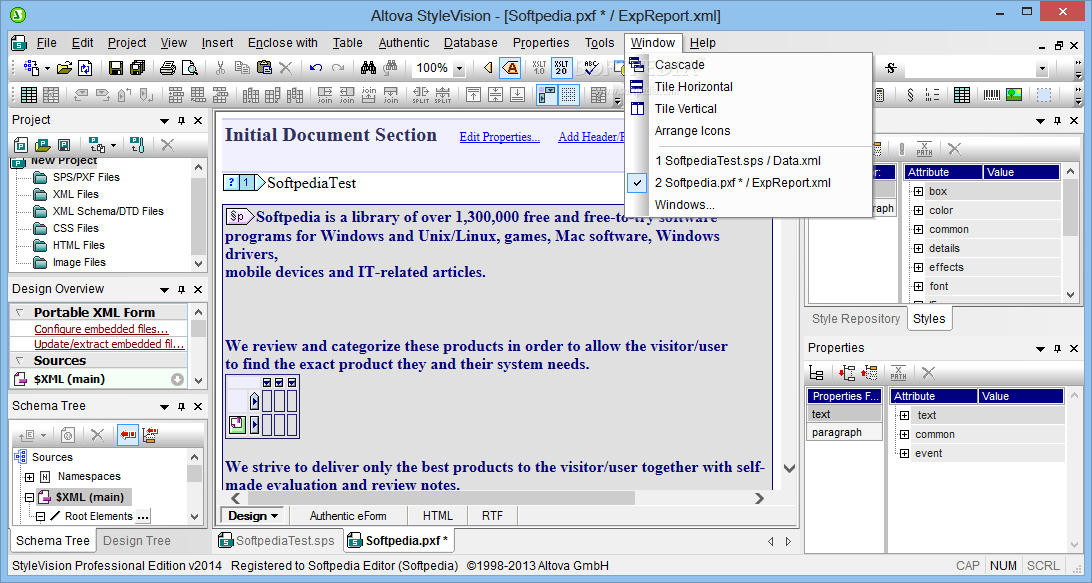Viewport: 1092px width, 583px height.
Task: Select XSLT 1.0 version icon
Action: 539,68
